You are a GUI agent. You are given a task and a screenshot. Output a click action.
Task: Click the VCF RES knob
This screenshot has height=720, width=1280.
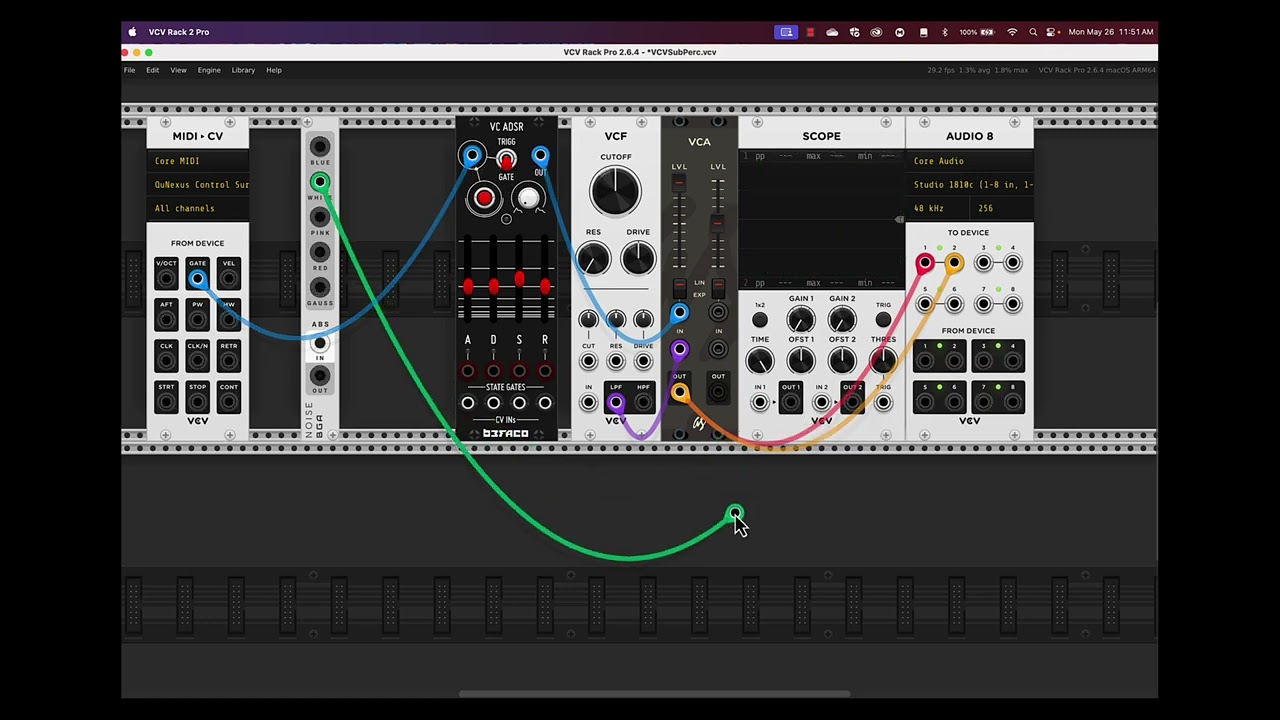point(593,259)
